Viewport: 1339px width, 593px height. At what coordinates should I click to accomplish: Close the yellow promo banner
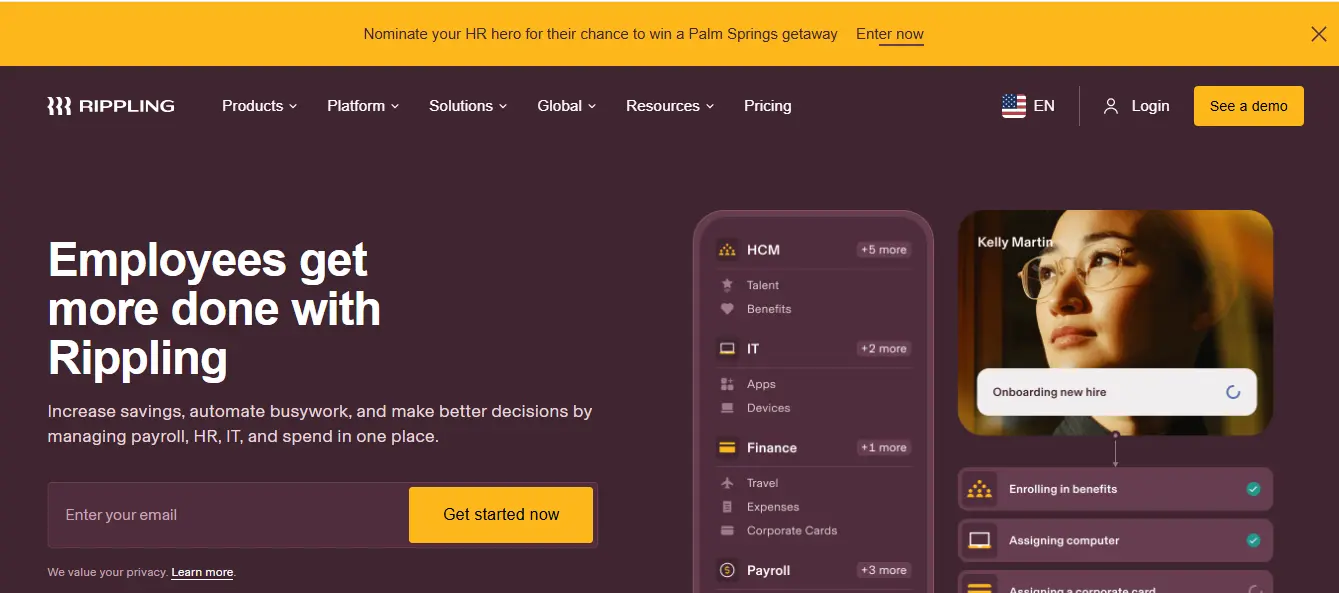(x=1319, y=34)
